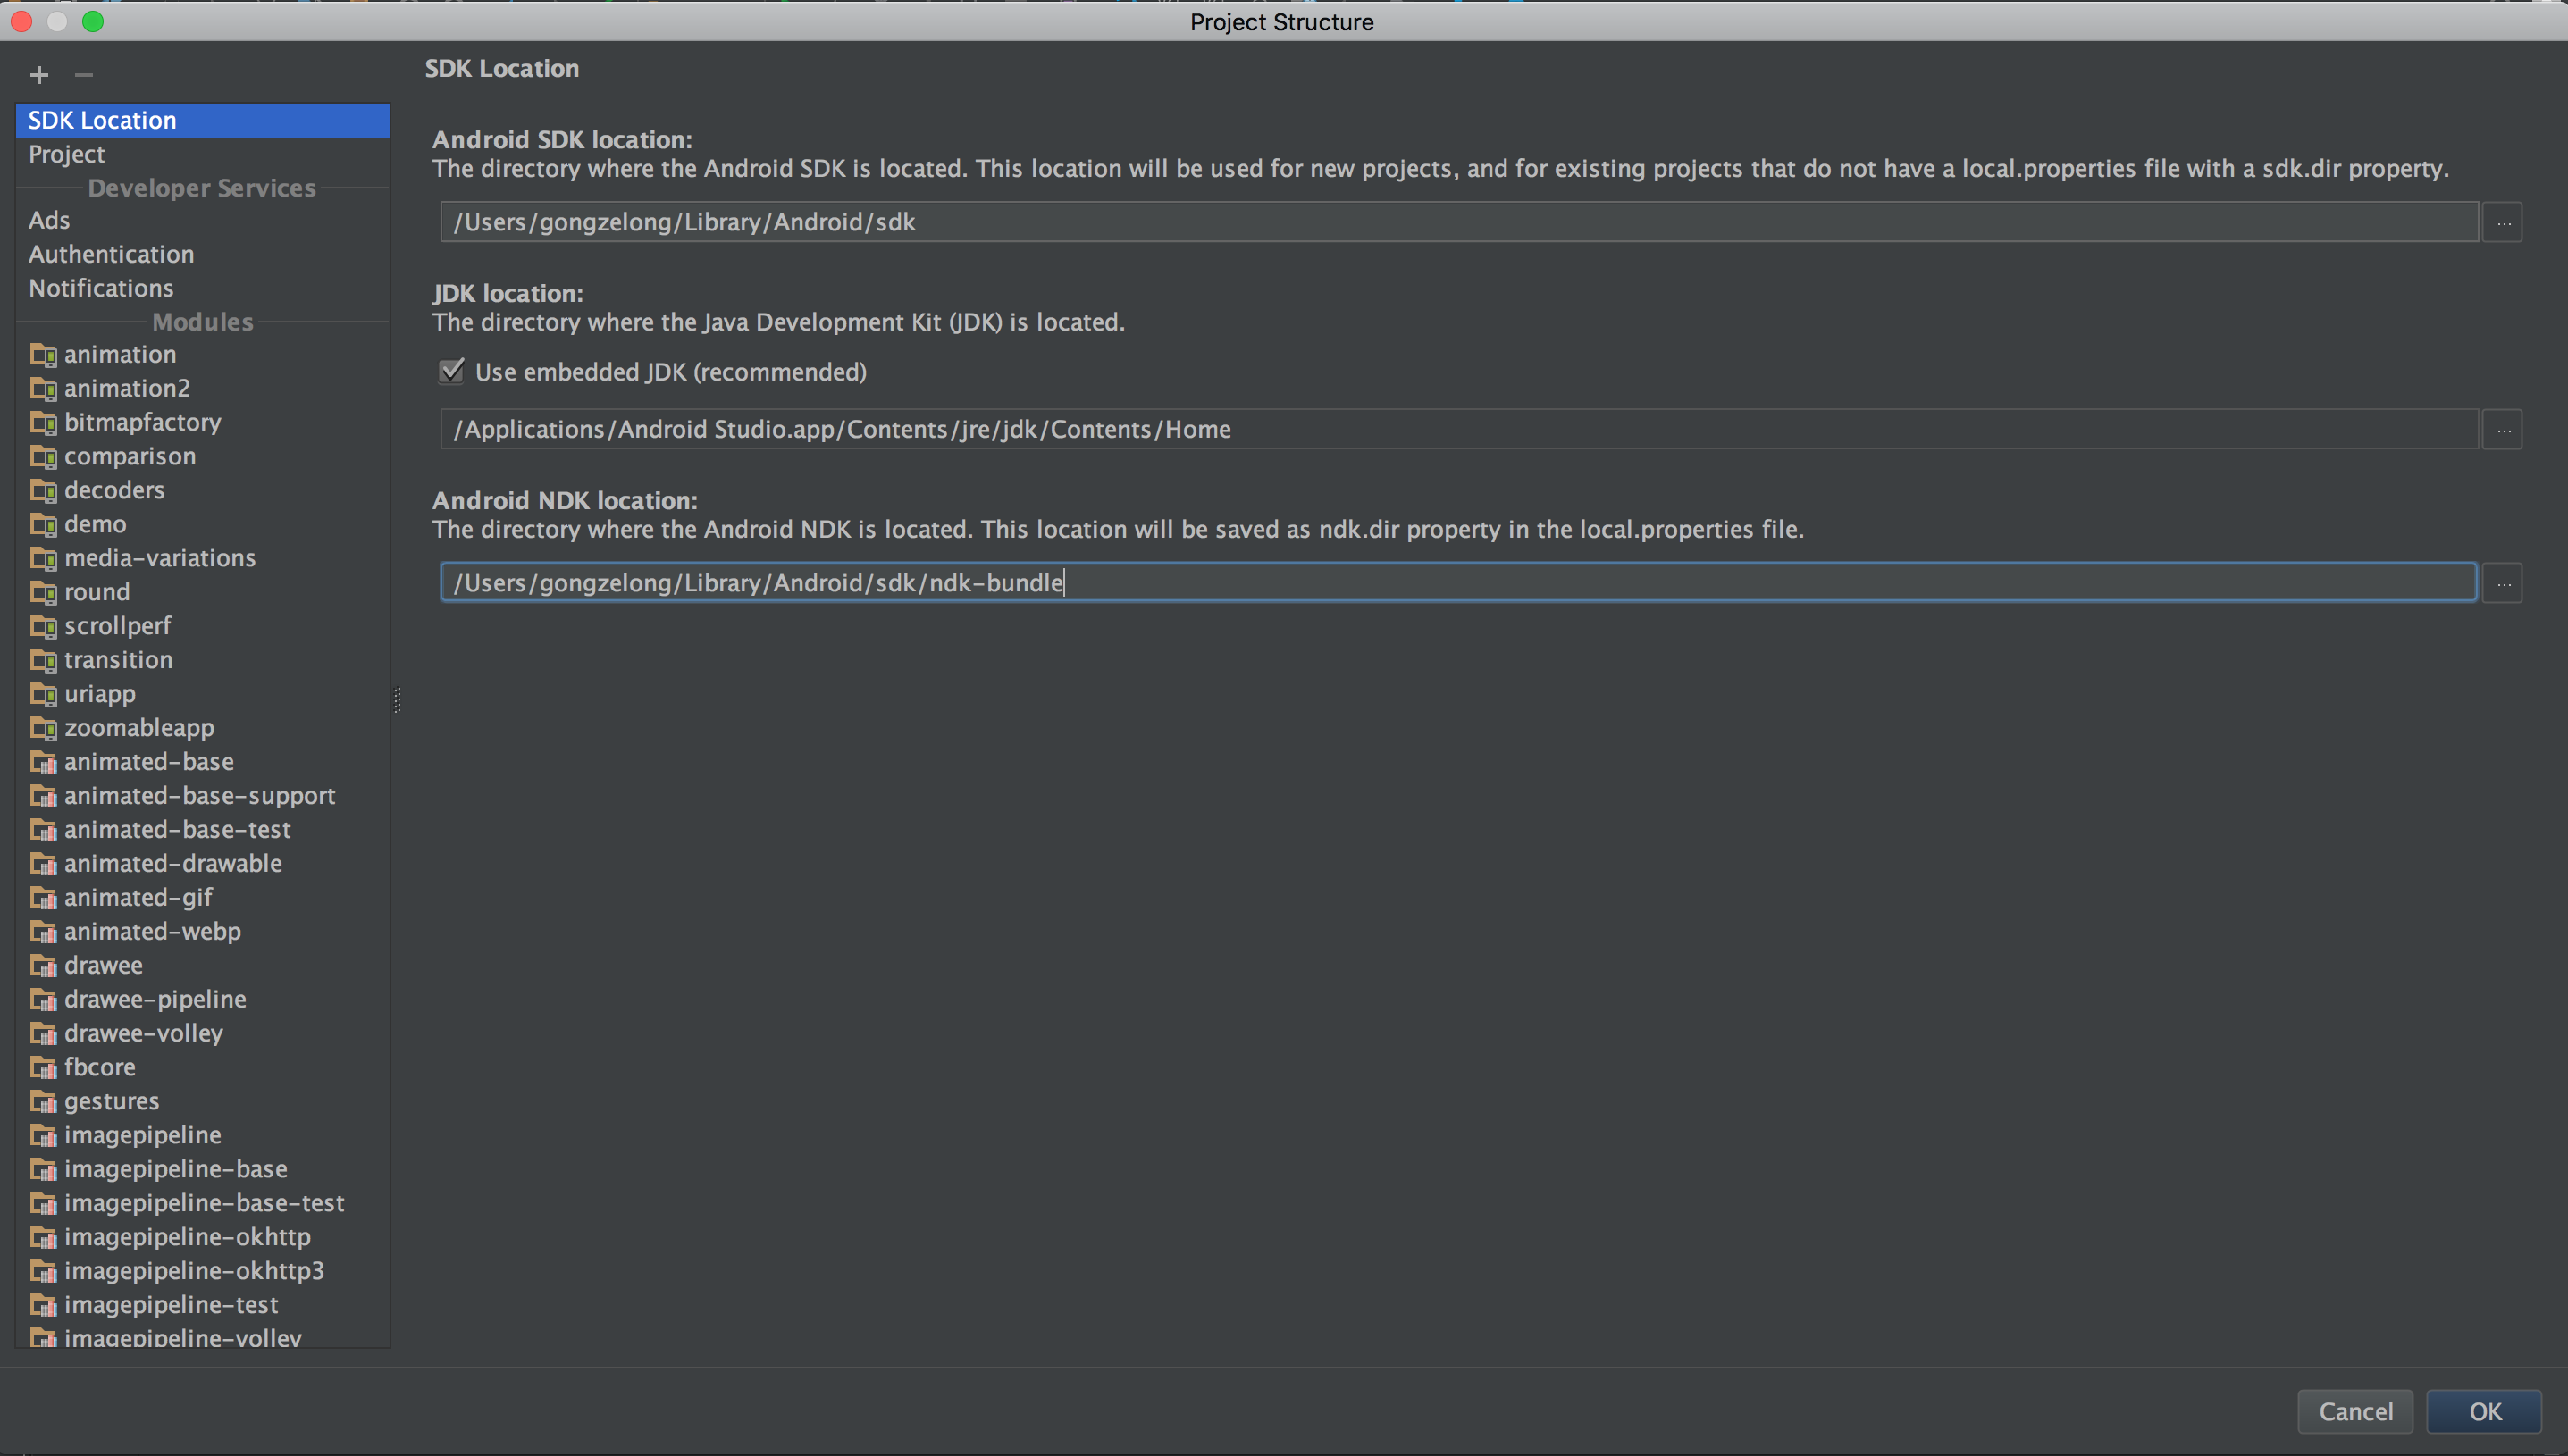Select the media-variations module
The image size is (2568, 1456).
point(160,558)
